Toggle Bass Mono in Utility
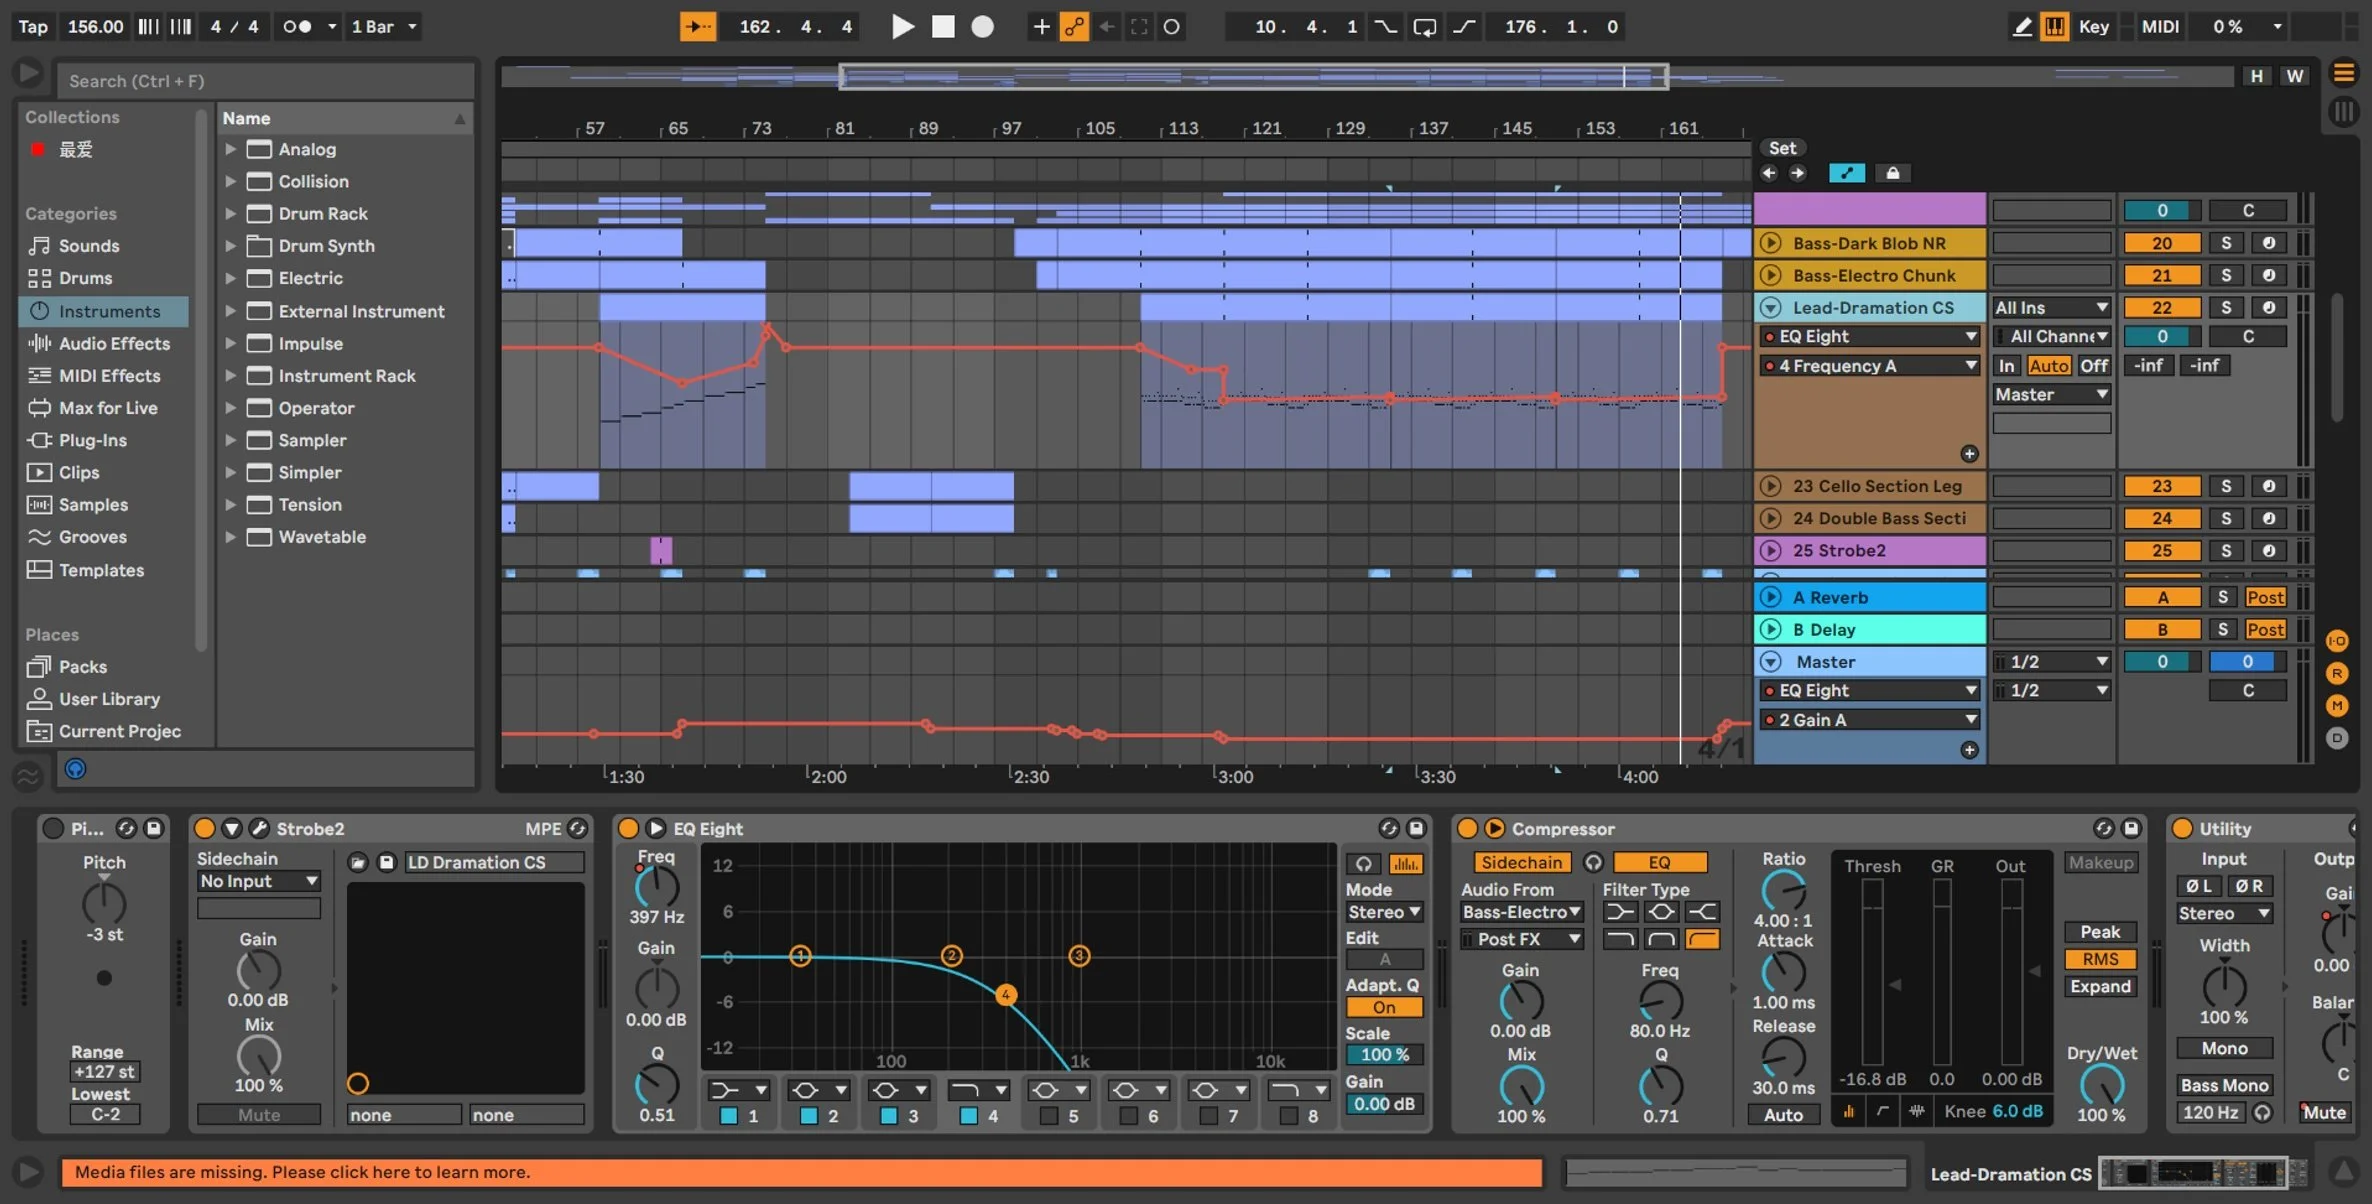This screenshot has width=2372, height=1204. (x=2224, y=1085)
